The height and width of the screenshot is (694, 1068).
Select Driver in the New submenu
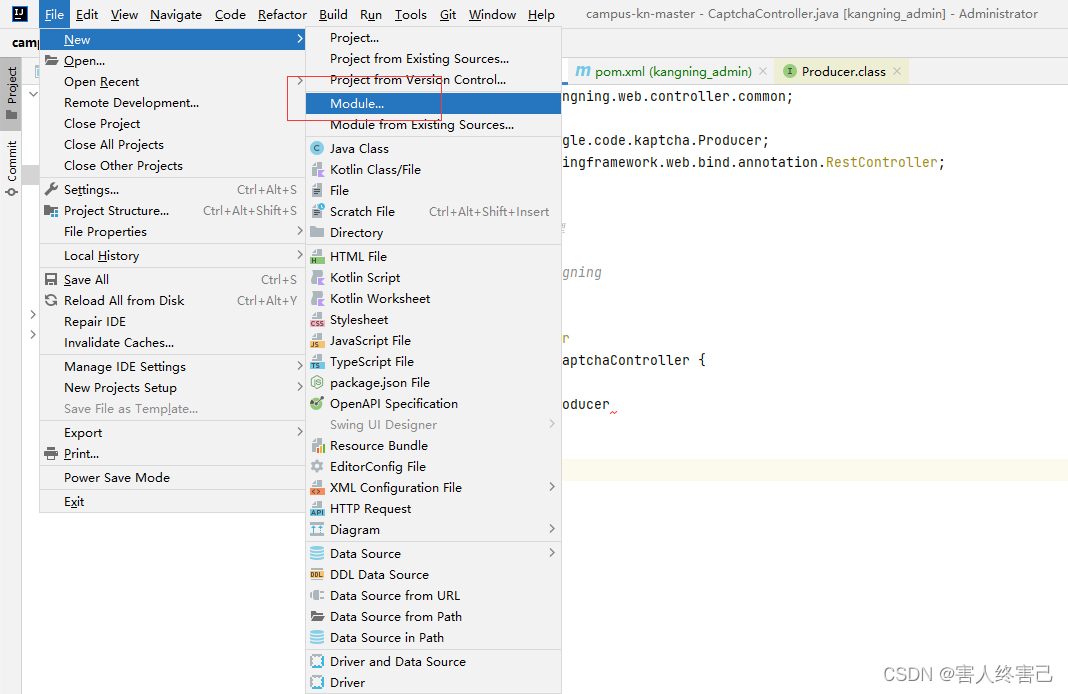(x=433, y=682)
